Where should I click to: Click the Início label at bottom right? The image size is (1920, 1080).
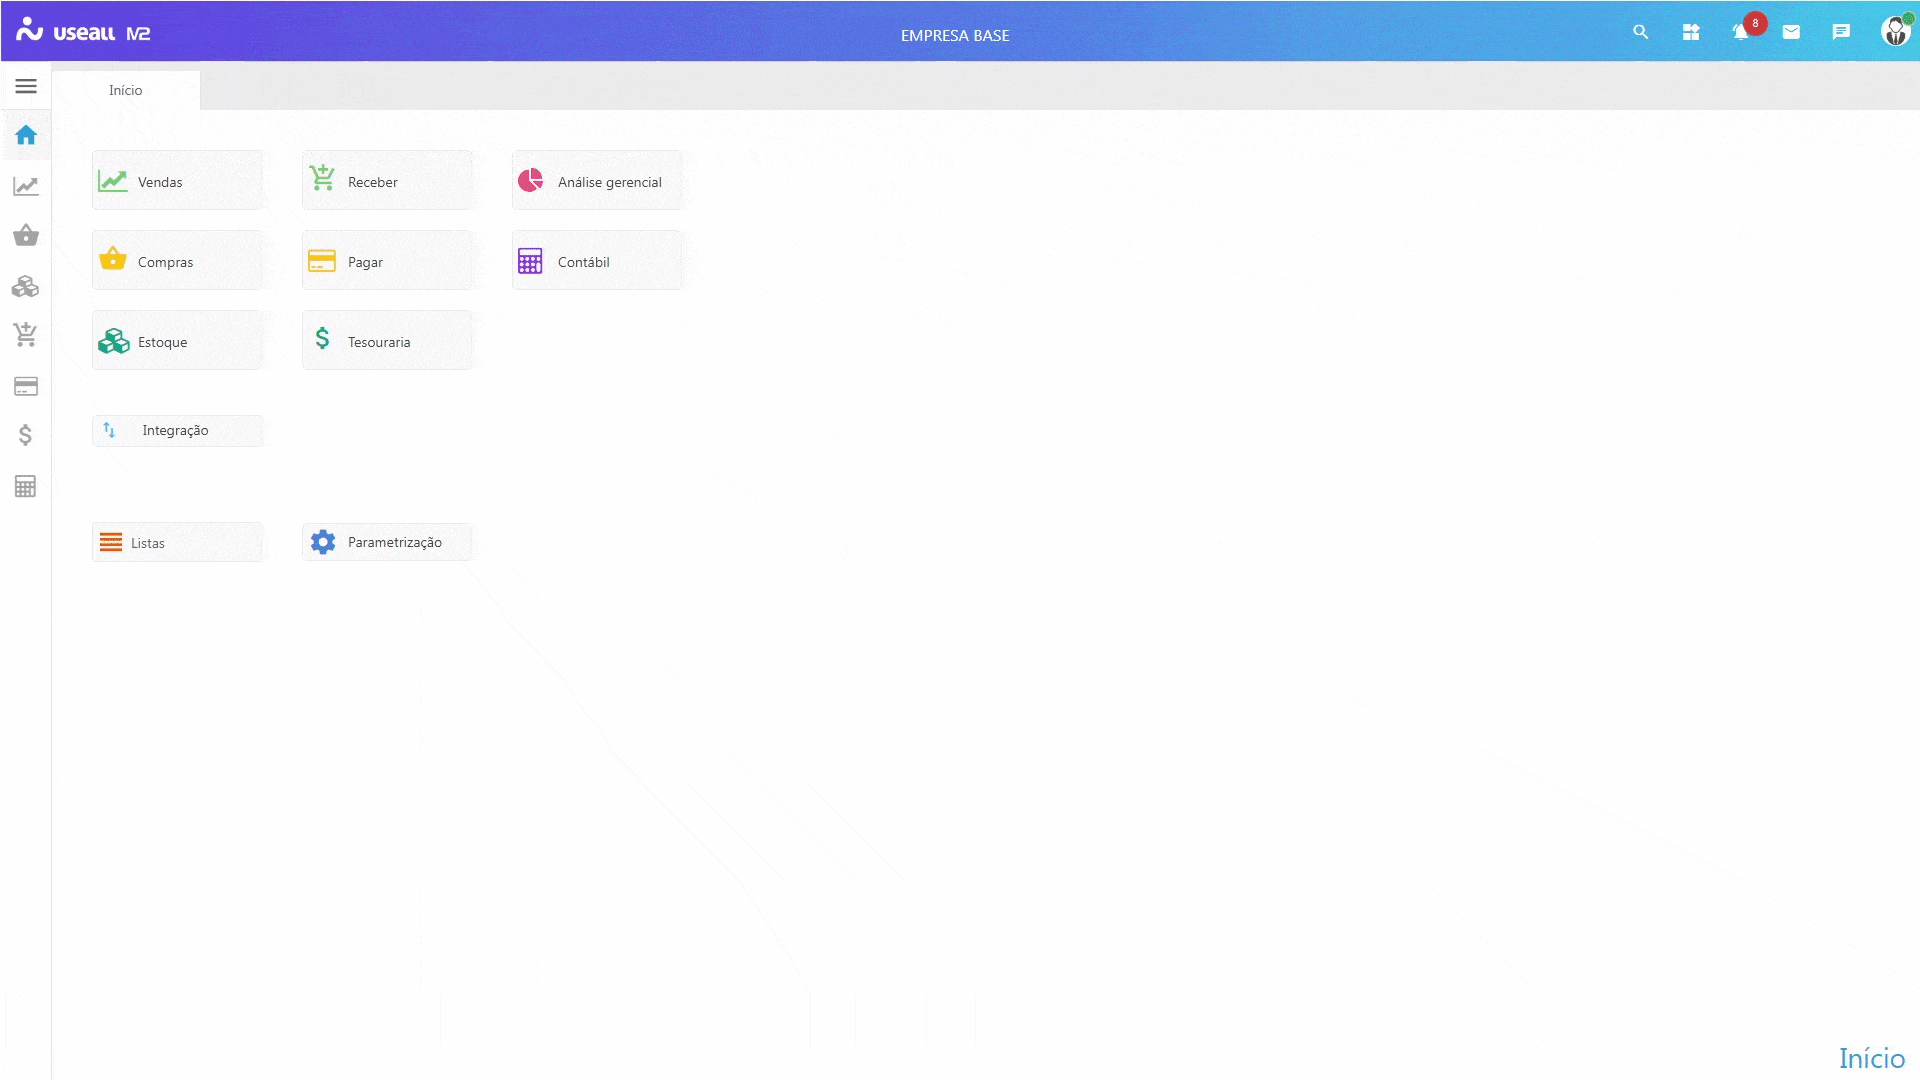click(1872, 1058)
